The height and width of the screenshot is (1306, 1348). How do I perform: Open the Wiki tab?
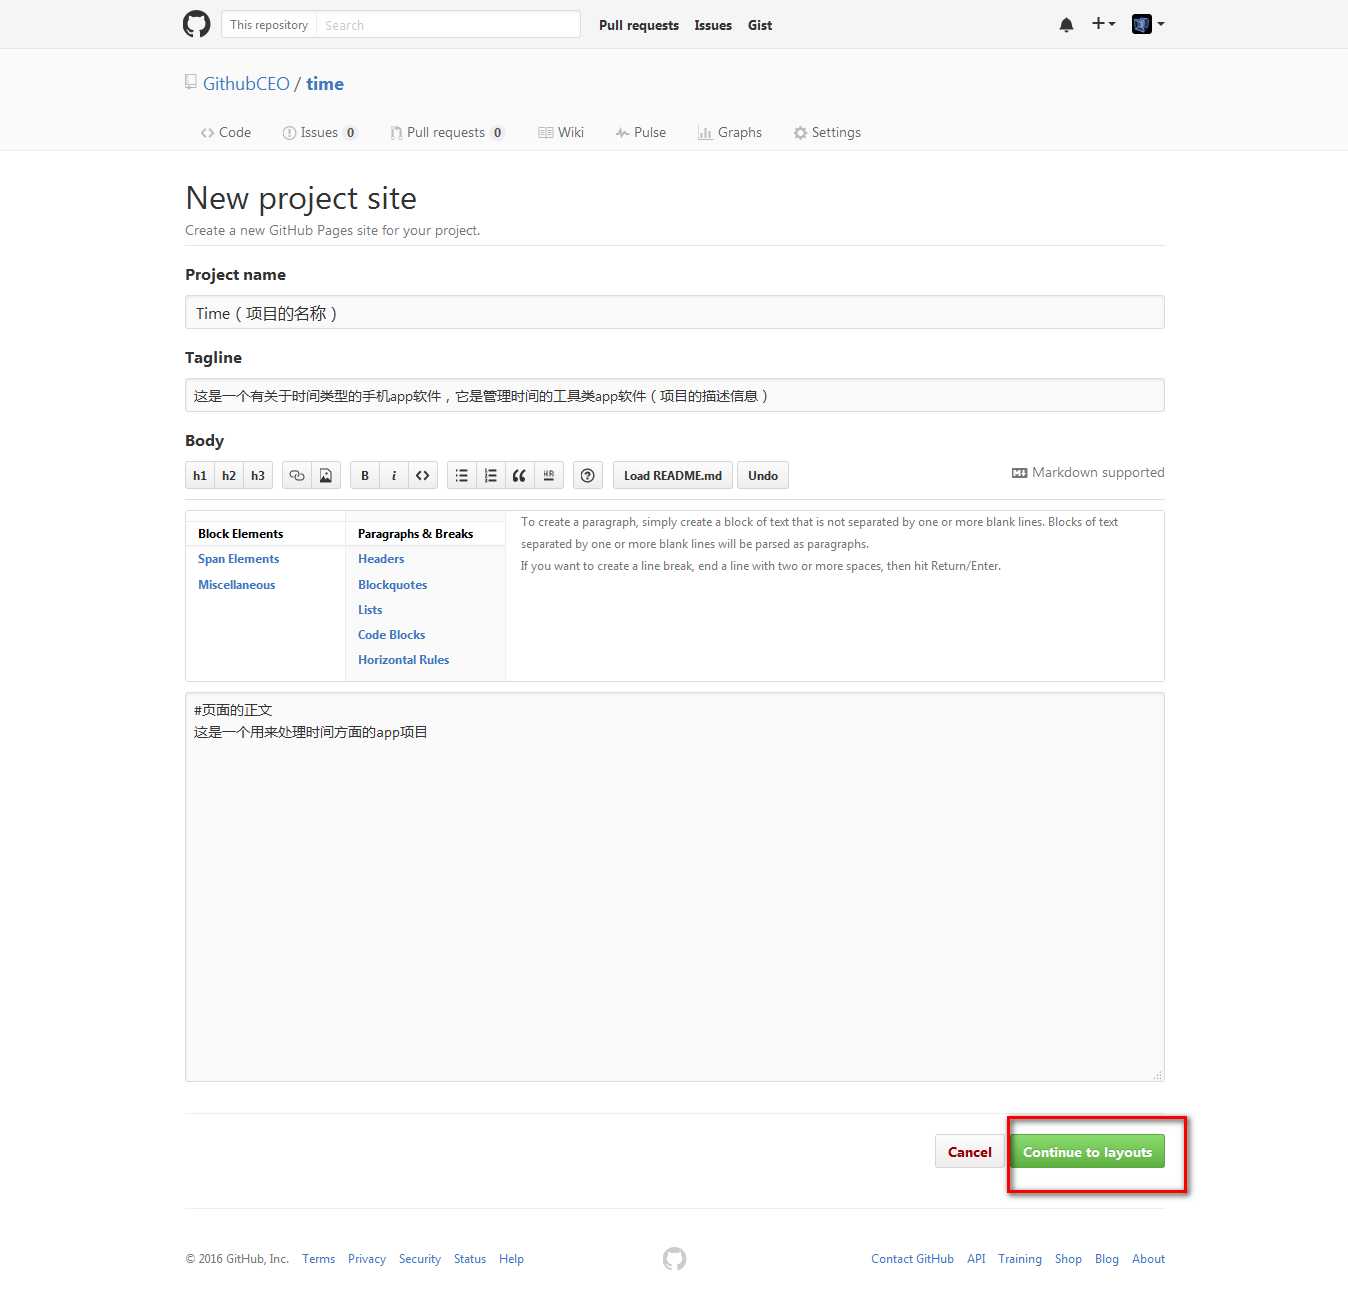[x=561, y=132]
